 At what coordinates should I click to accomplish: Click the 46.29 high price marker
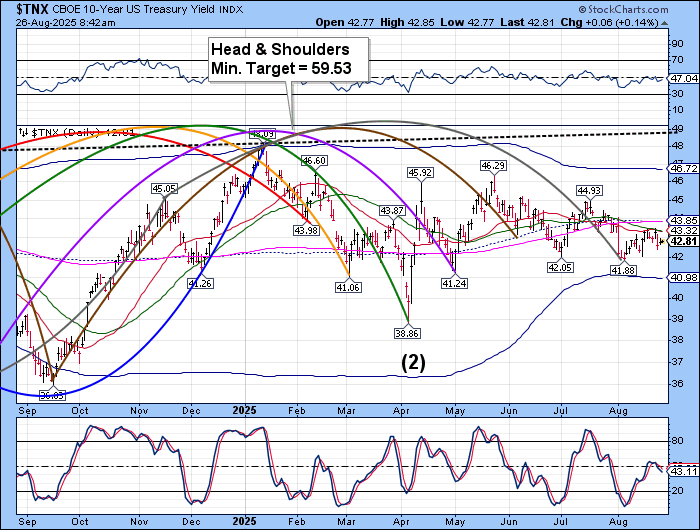[x=492, y=165]
